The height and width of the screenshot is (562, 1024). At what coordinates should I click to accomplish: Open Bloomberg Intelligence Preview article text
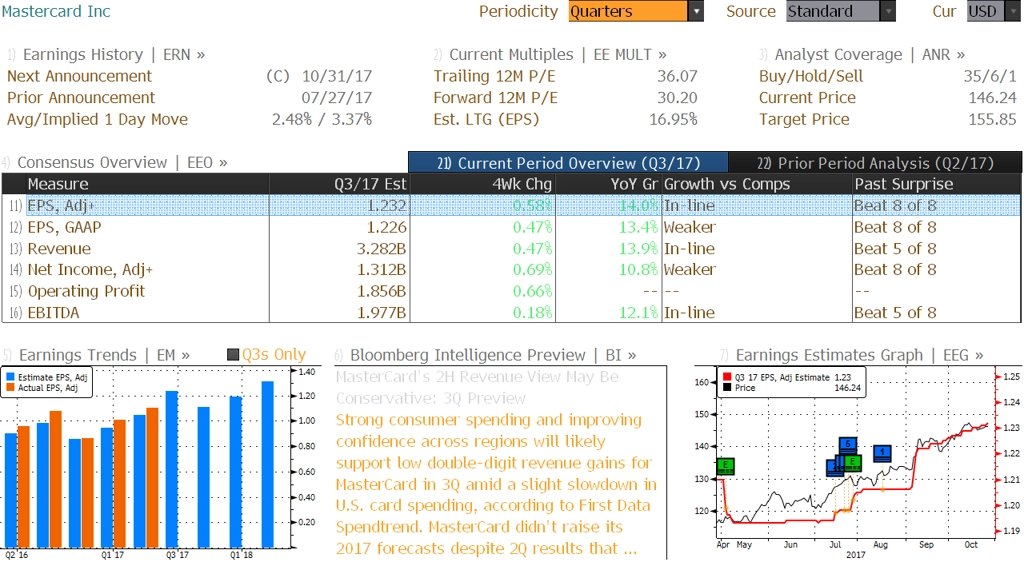(x=496, y=484)
